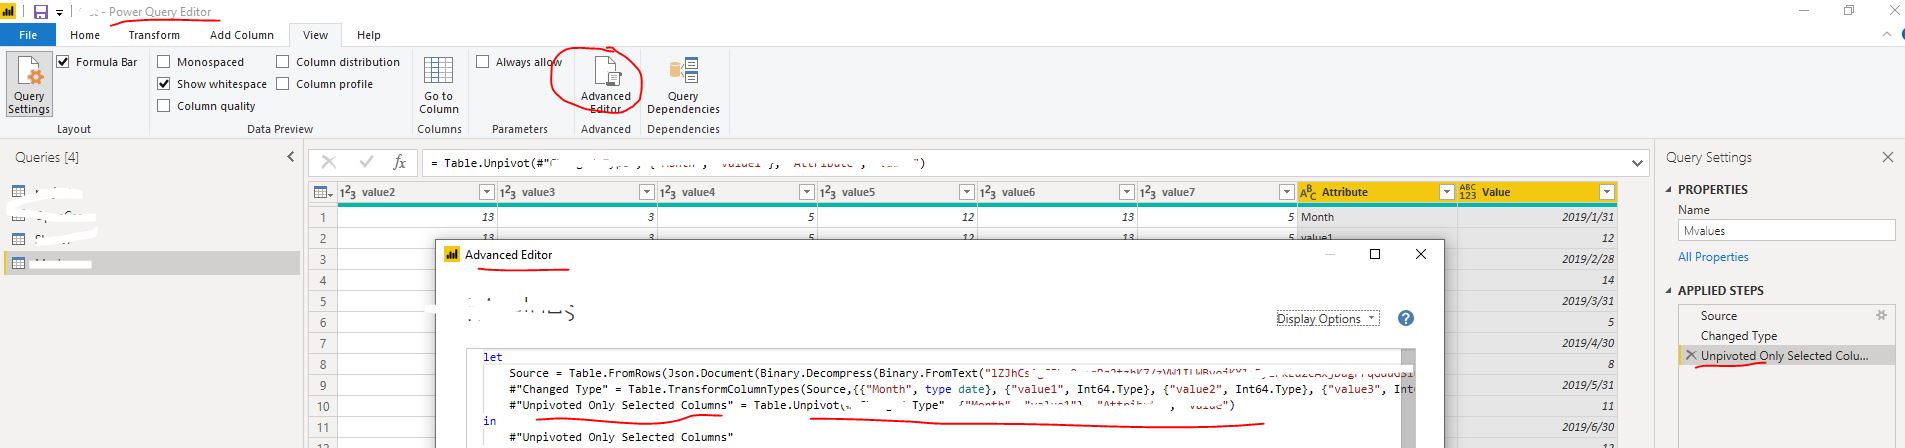The image size is (1905, 448).
Task: Toggle Formula Bar checkbox
Action: pyautogui.click(x=64, y=62)
